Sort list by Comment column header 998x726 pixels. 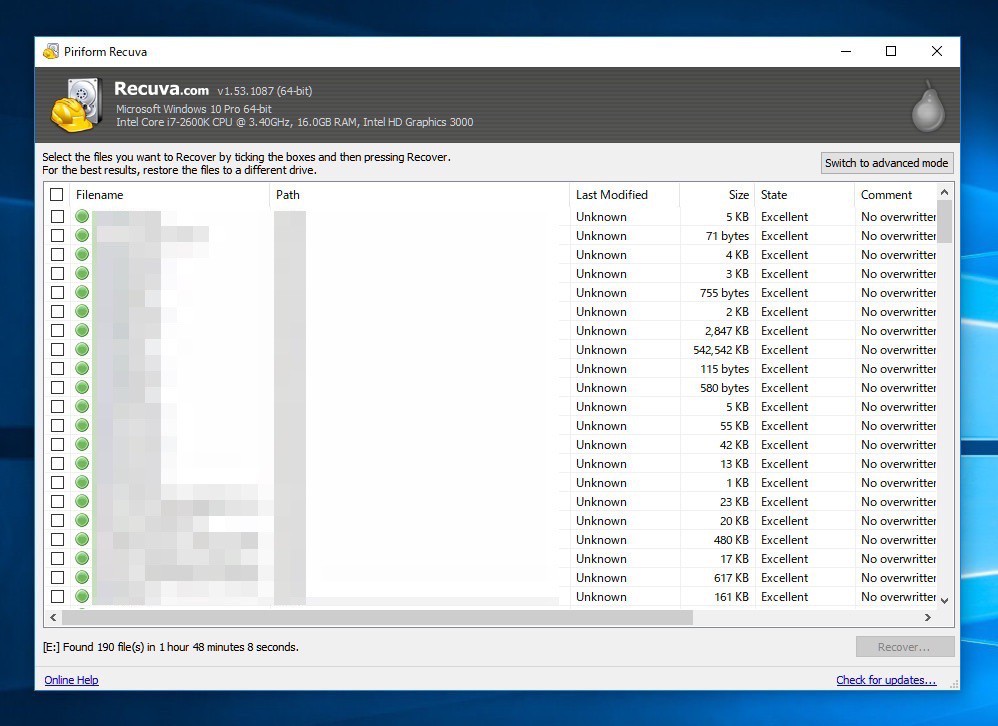click(896, 195)
